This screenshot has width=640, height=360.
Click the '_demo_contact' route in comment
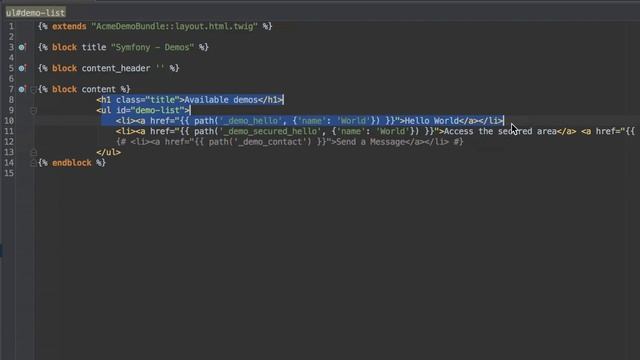pyautogui.click(x=268, y=142)
